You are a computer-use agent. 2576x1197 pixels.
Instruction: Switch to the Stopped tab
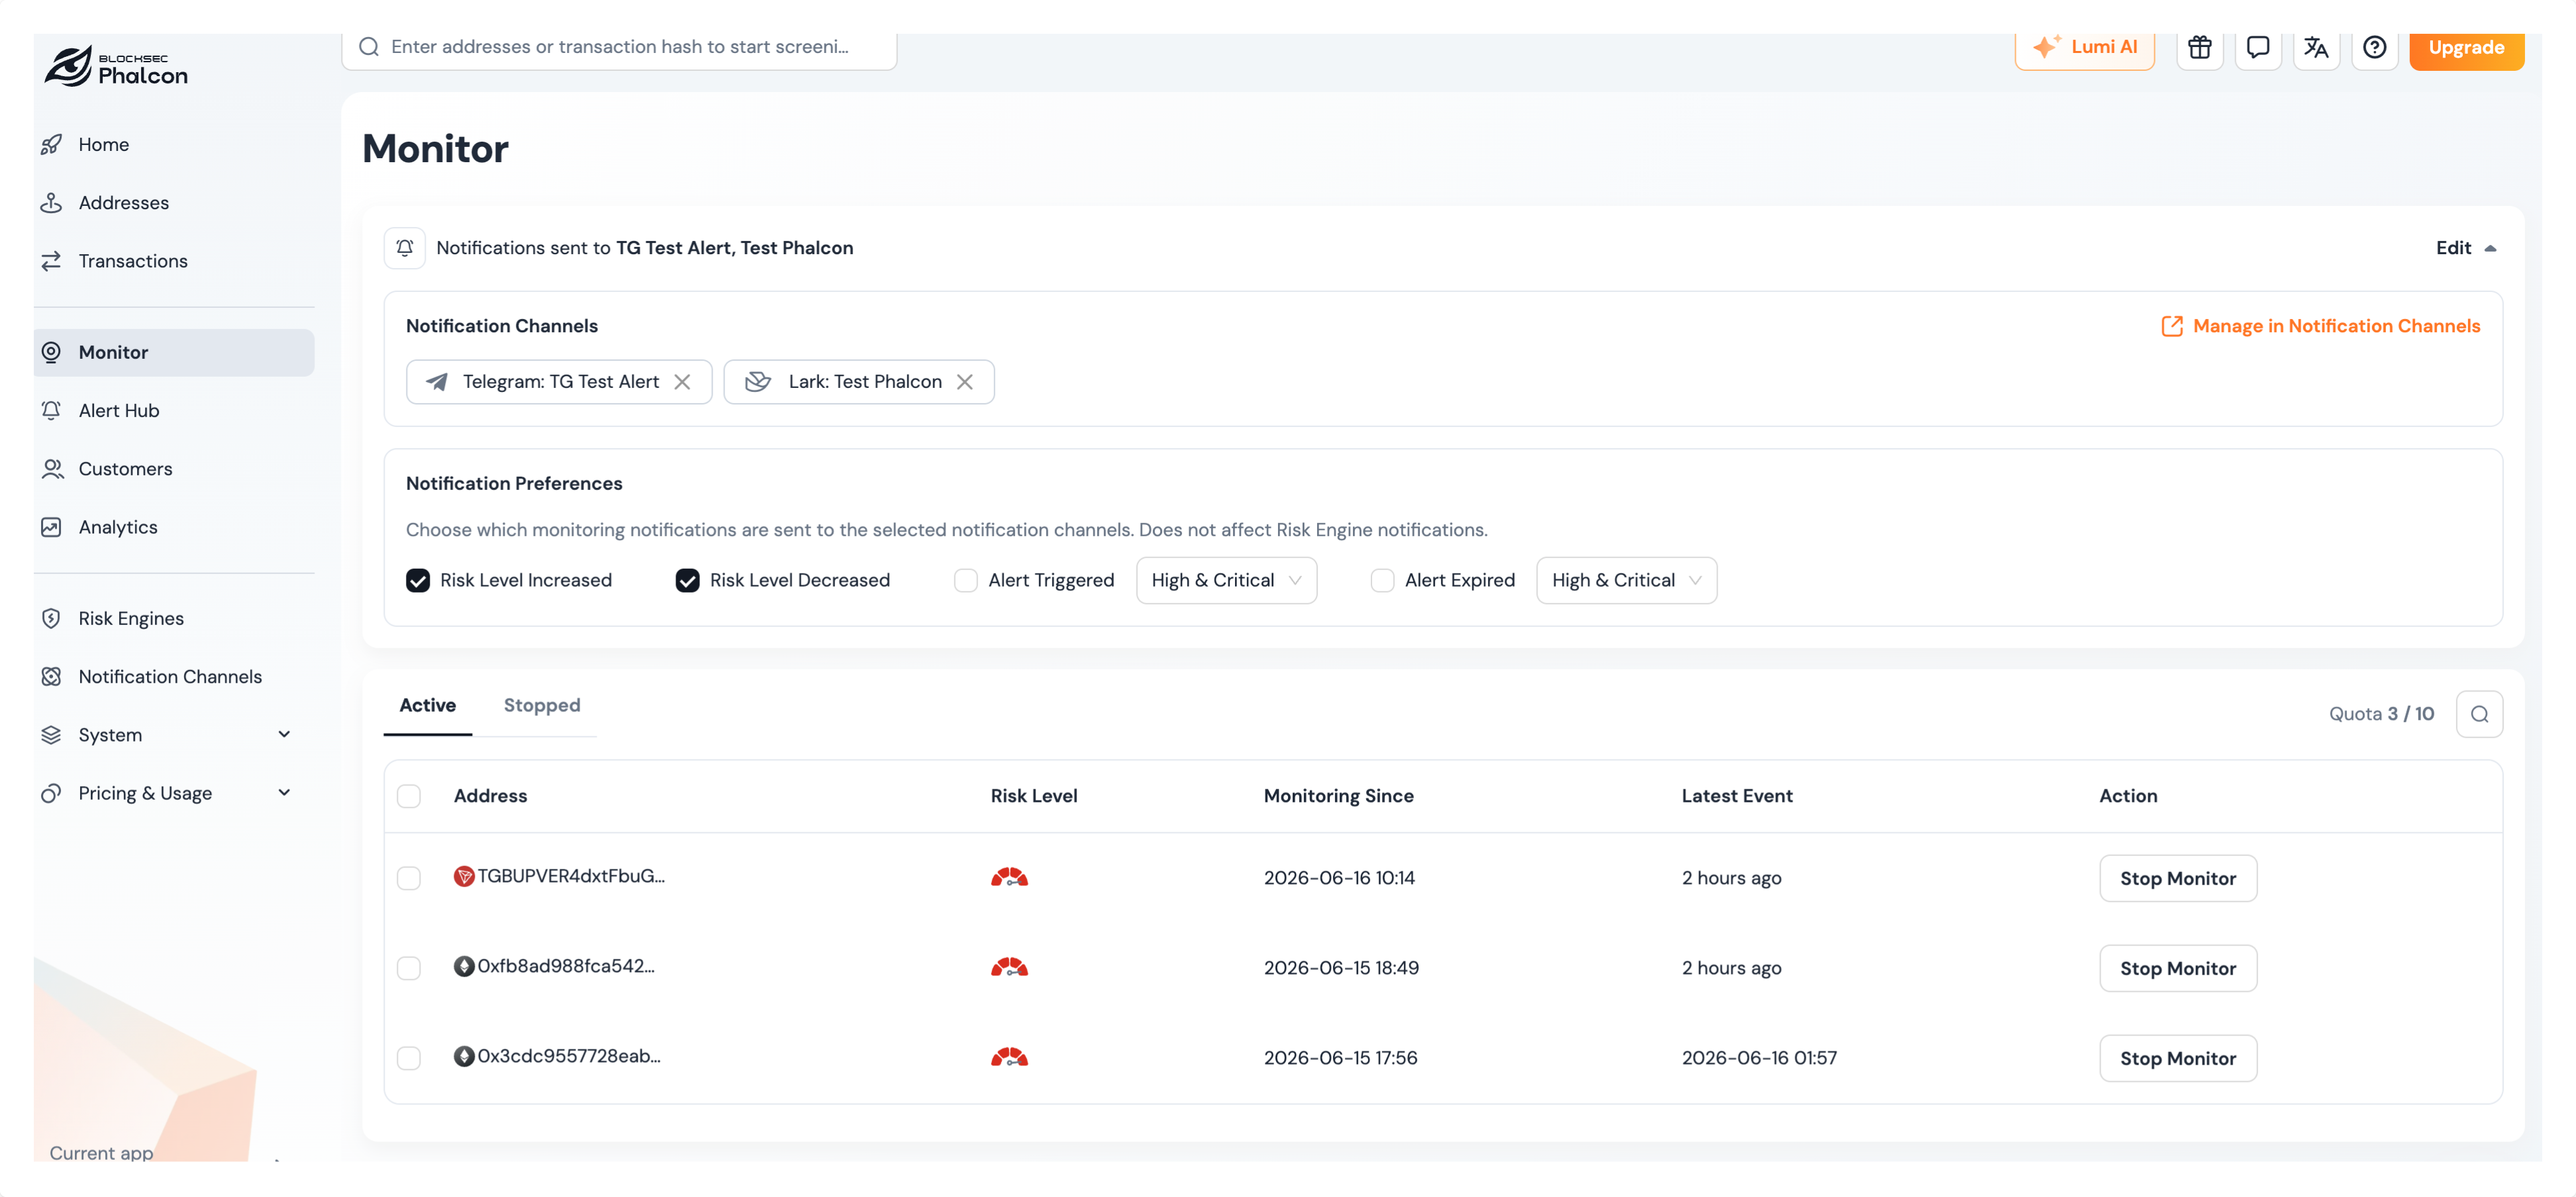(541, 706)
